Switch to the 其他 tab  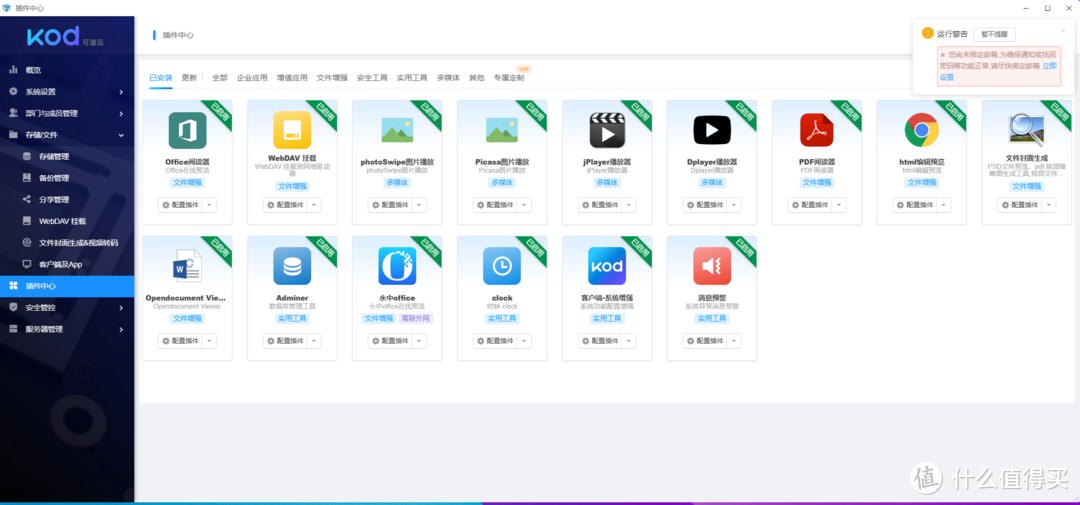(x=477, y=78)
